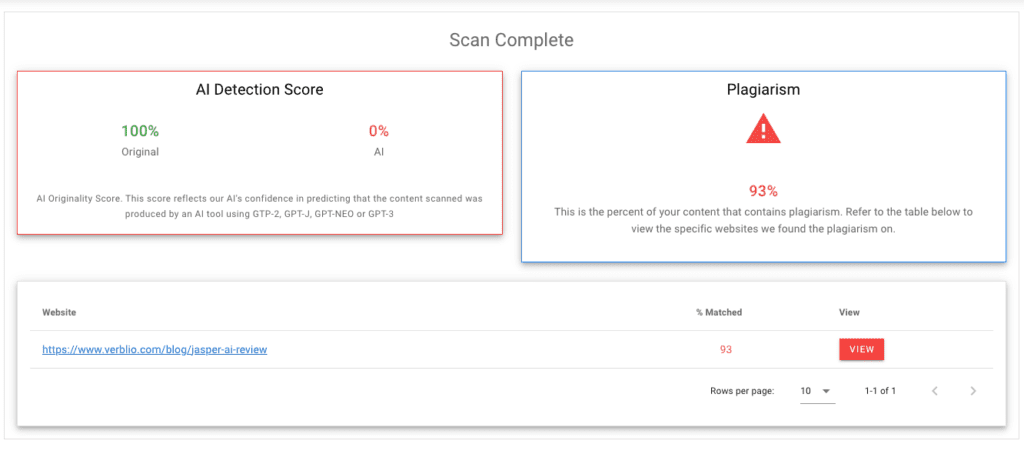The width and height of the screenshot is (1024, 454).
Task: Sort by the % Matched column header
Action: tap(718, 313)
